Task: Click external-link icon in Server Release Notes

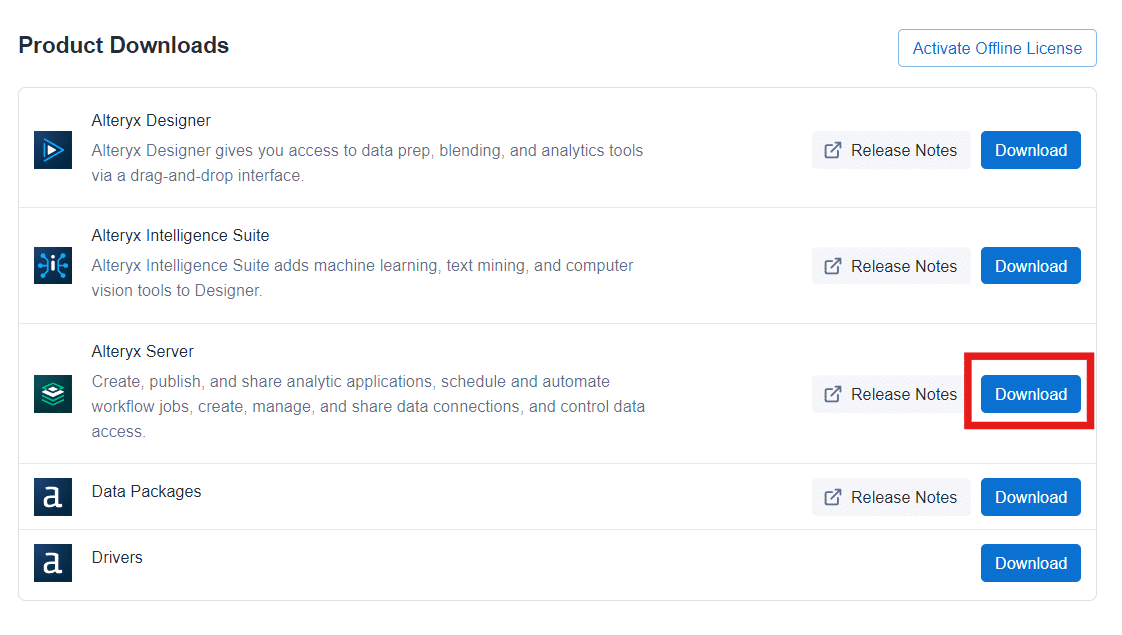Action: (x=832, y=394)
